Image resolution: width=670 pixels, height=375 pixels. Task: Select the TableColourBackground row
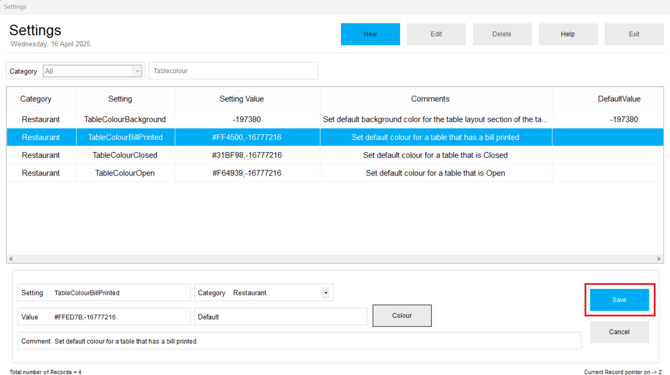tap(335, 120)
